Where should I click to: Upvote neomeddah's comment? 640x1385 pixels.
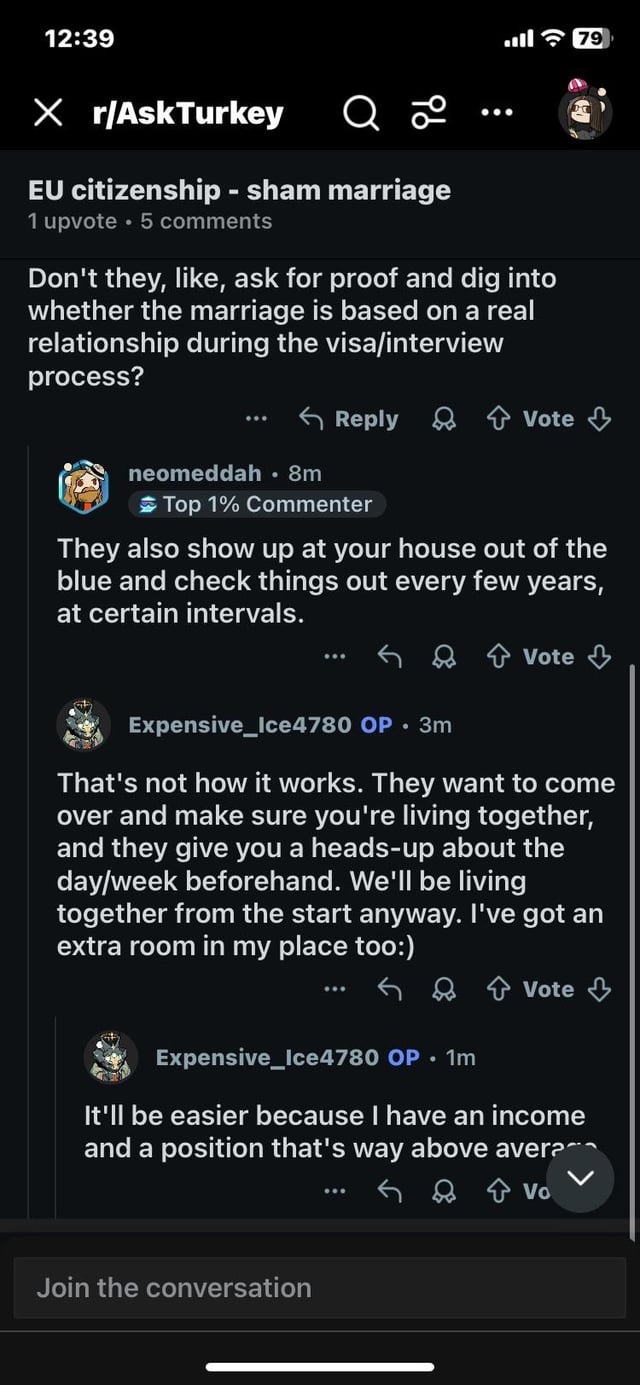point(496,657)
